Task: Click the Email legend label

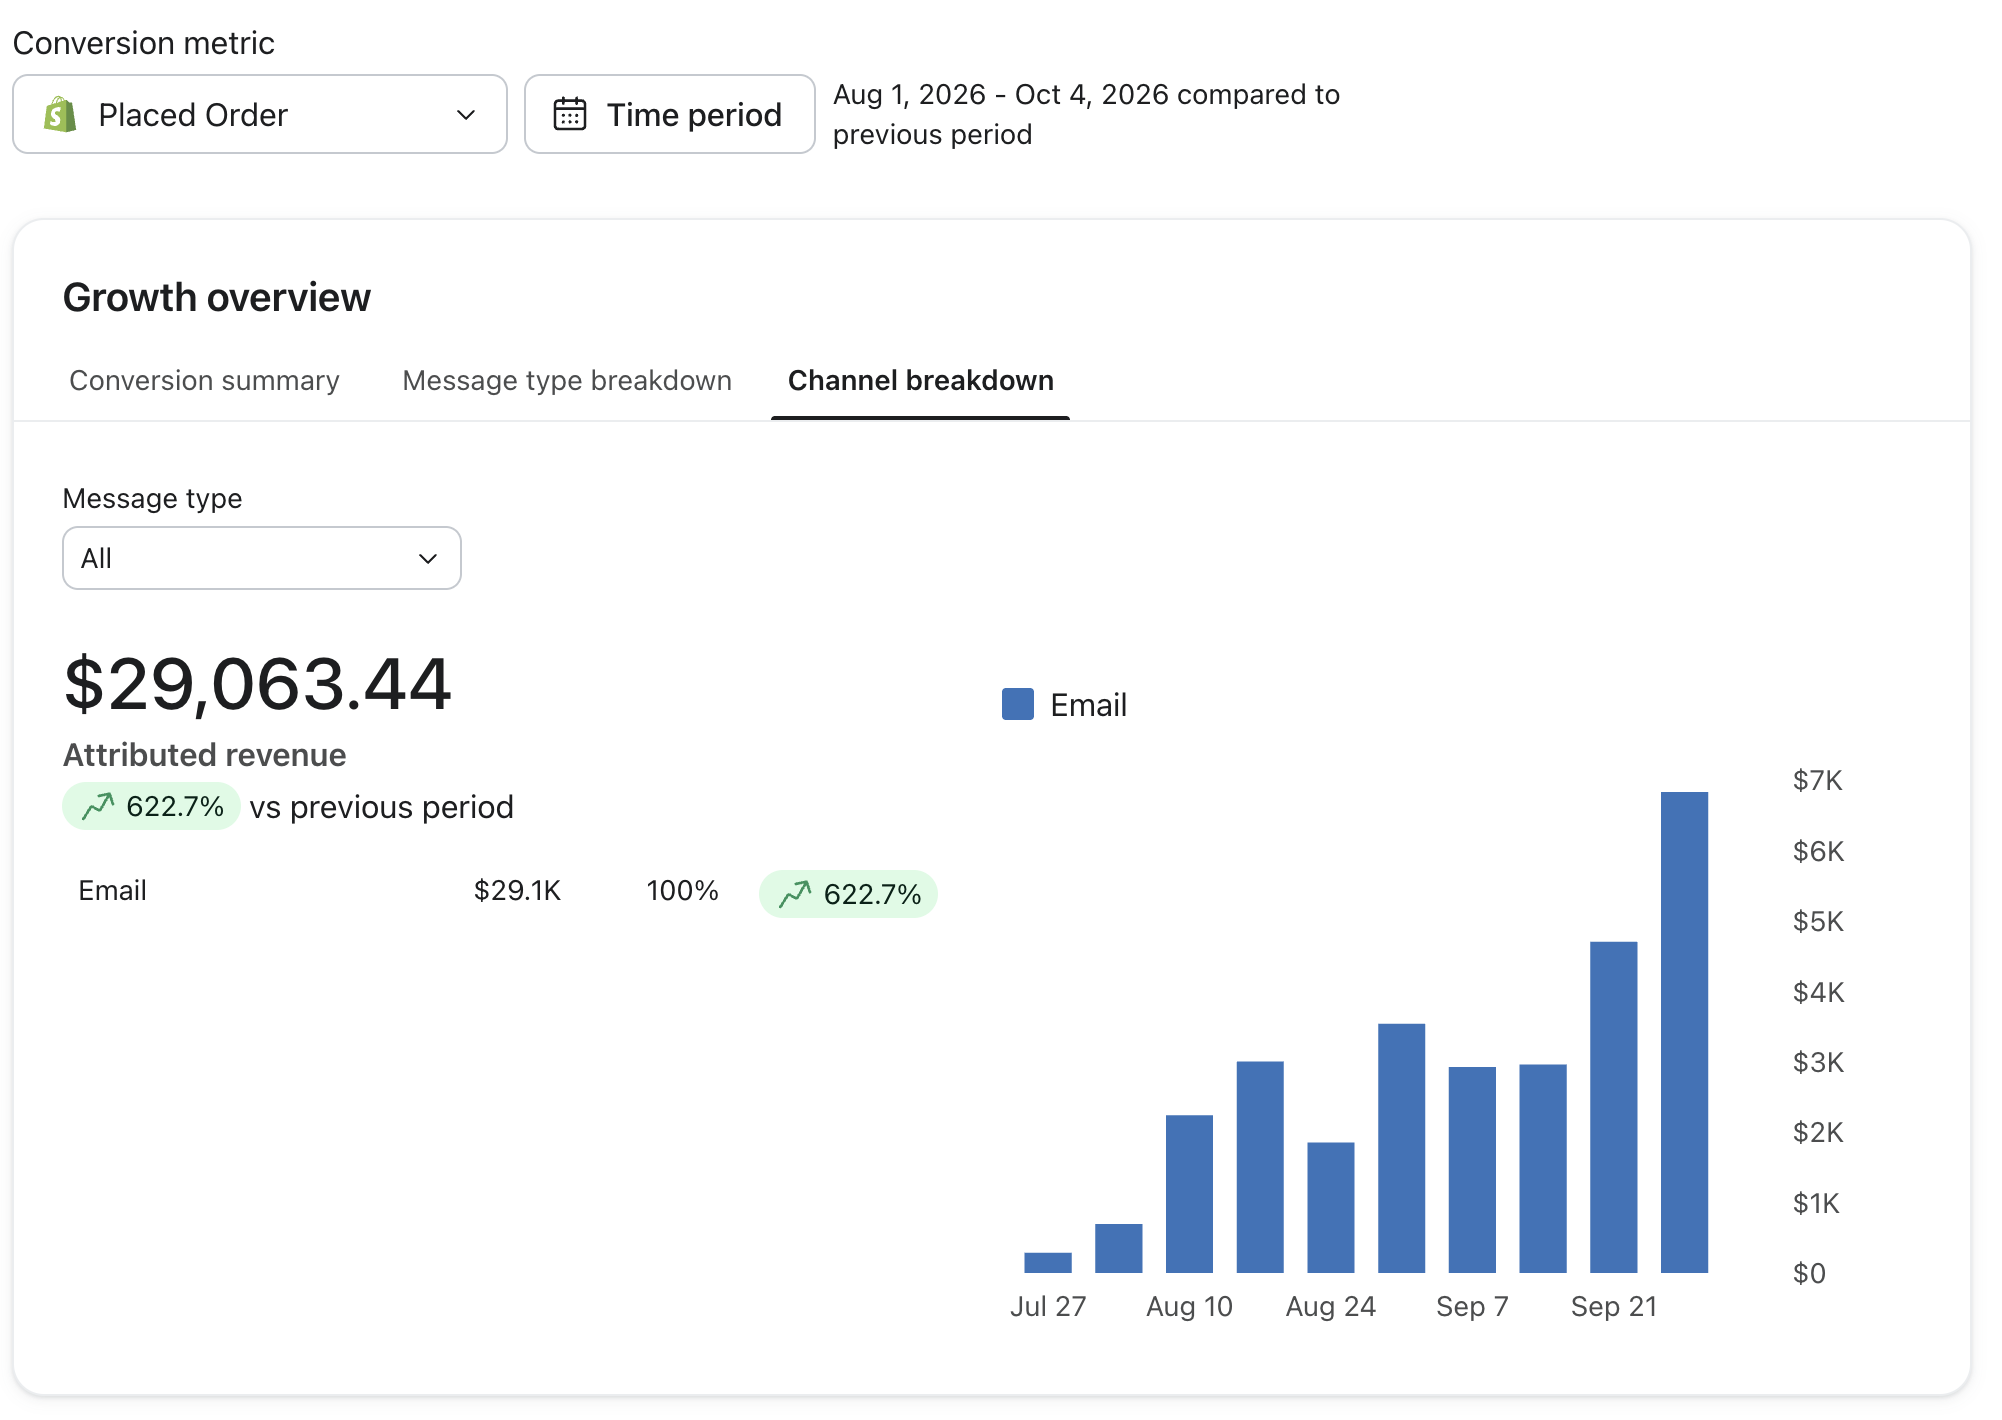Action: tap(1088, 705)
